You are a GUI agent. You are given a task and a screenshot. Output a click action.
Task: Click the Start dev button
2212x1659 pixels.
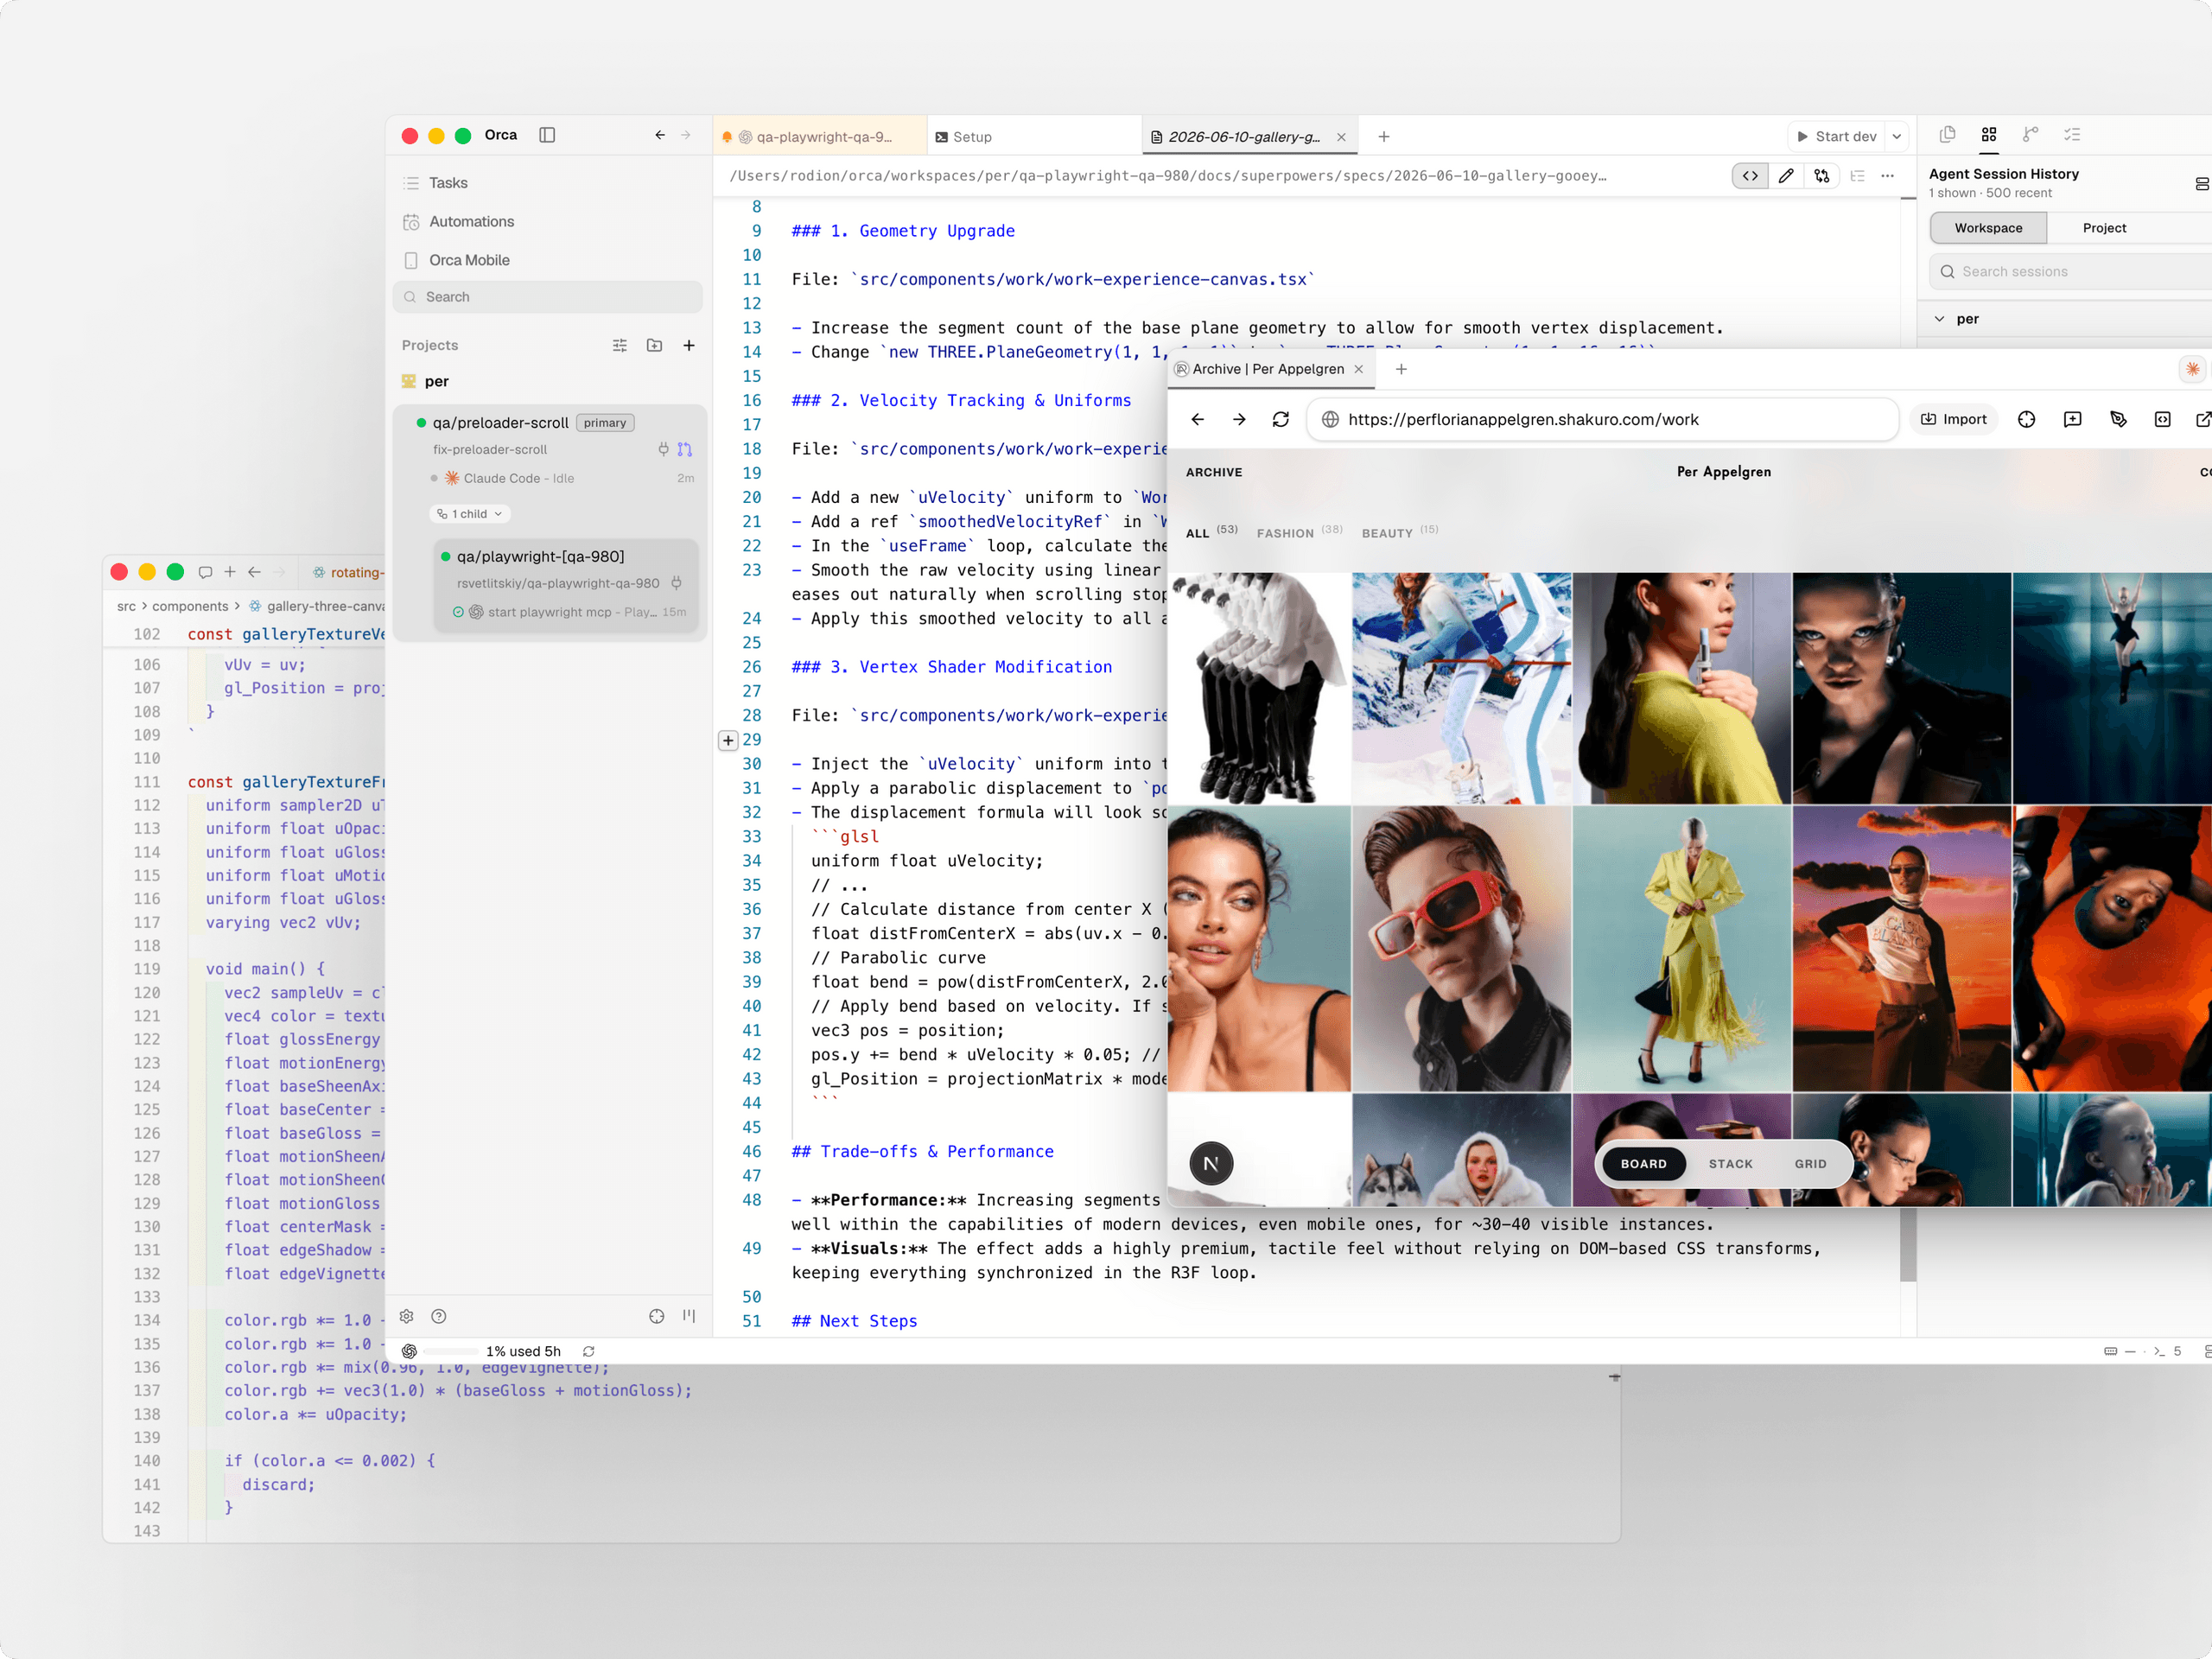[x=1836, y=137]
